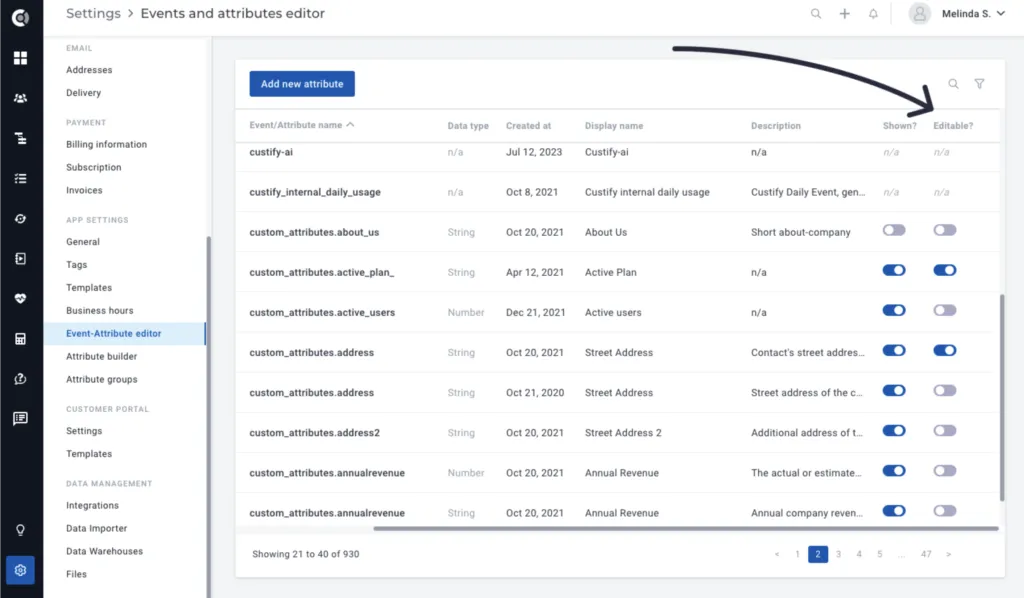Image resolution: width=1024 pixels, height=598 pixels.
Task: Sort by Event/Attribute name column arrow
Action: point(351,125)
